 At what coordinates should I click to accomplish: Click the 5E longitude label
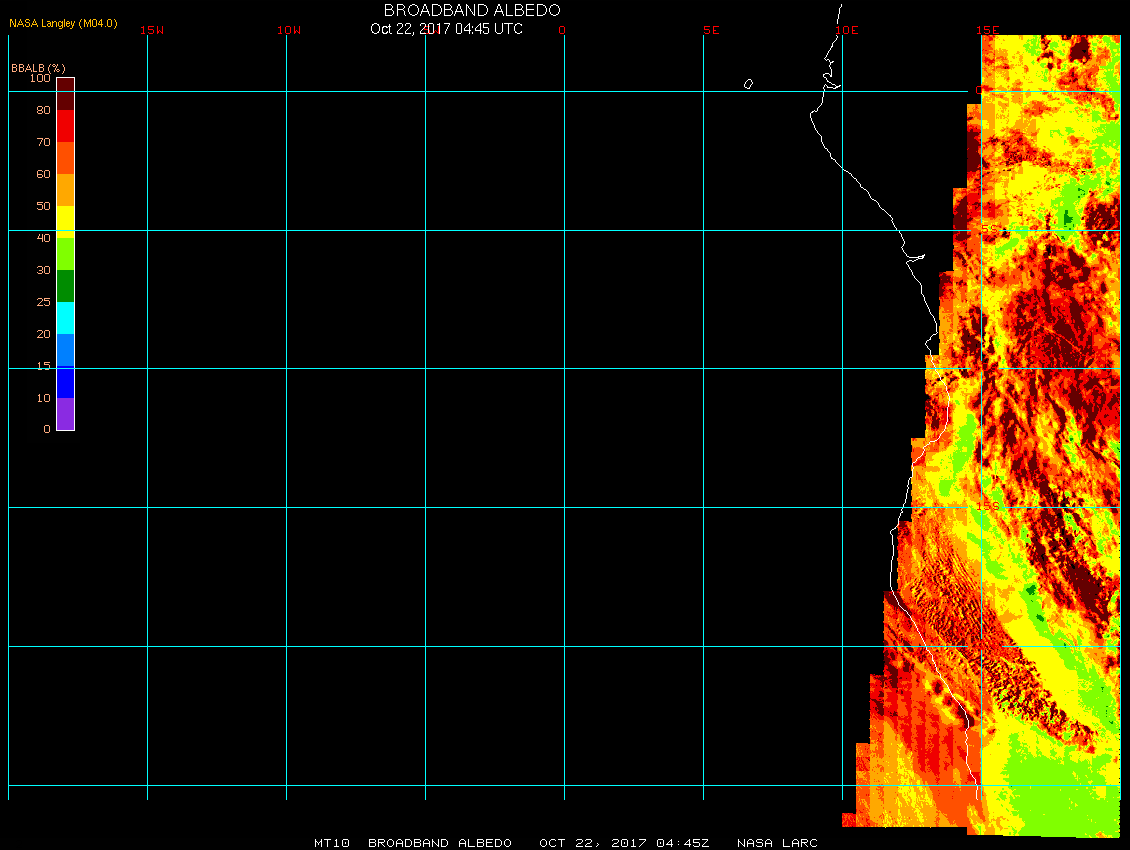tap(711, 30)
